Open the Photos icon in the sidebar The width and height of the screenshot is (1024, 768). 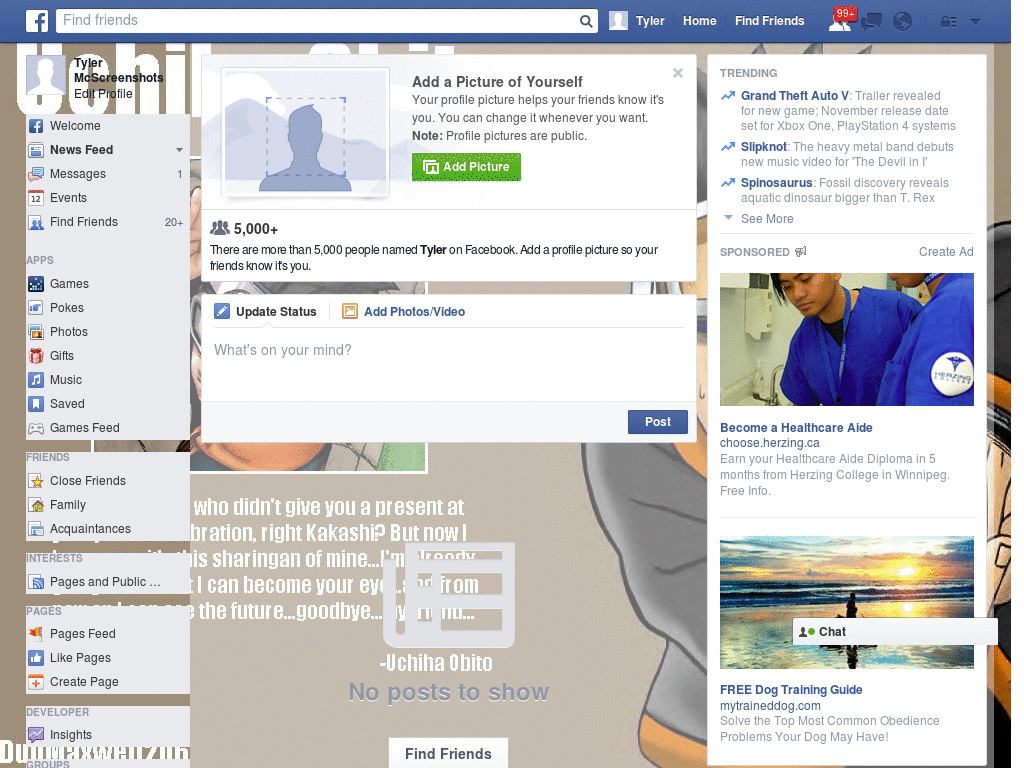click(x=36, y=332)
